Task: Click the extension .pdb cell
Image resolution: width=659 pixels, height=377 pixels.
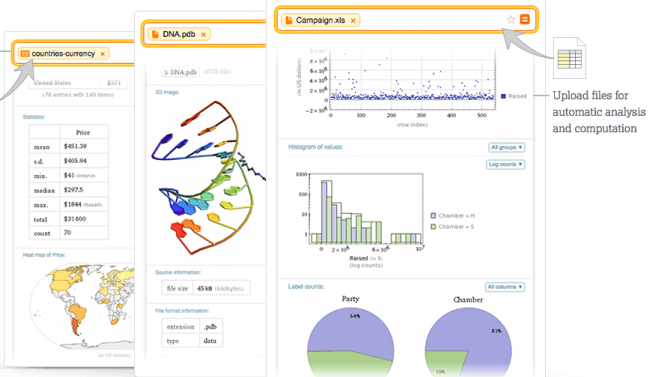Action: tap(210, 327)
